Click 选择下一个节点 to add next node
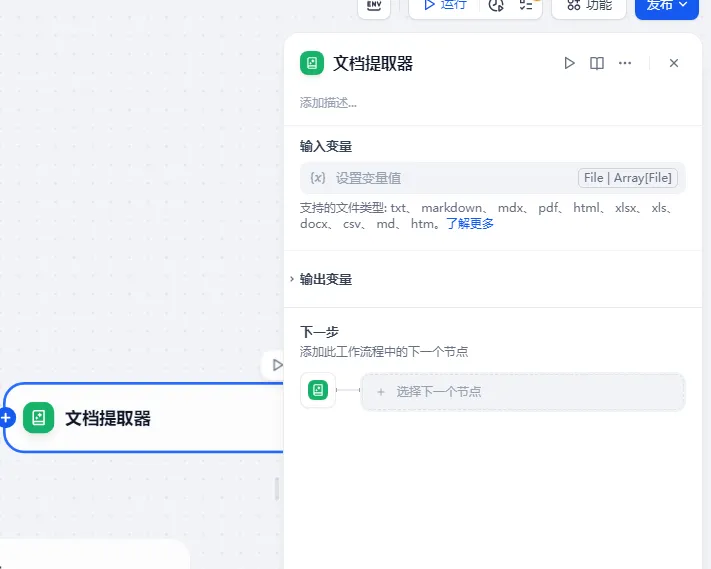 pyautogui.click(x=522, y=392)
